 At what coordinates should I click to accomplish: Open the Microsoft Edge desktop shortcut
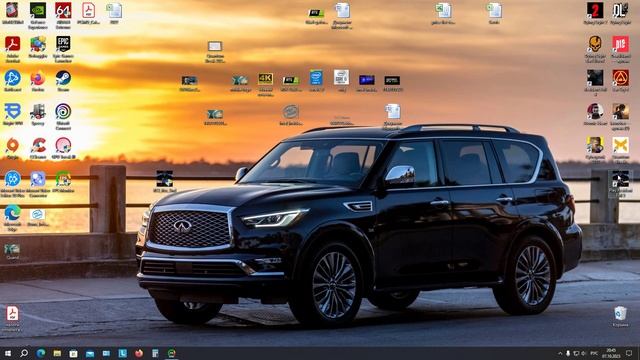coord(13,218)
